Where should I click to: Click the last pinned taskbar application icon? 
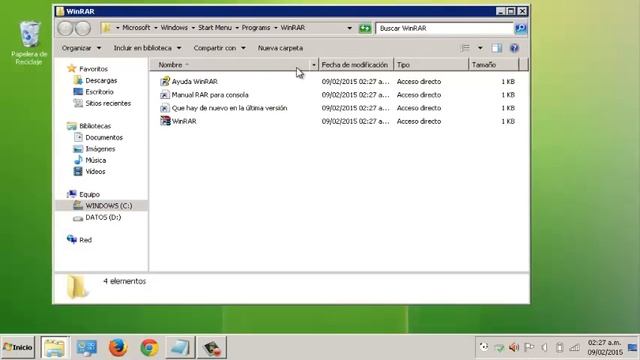212,348
